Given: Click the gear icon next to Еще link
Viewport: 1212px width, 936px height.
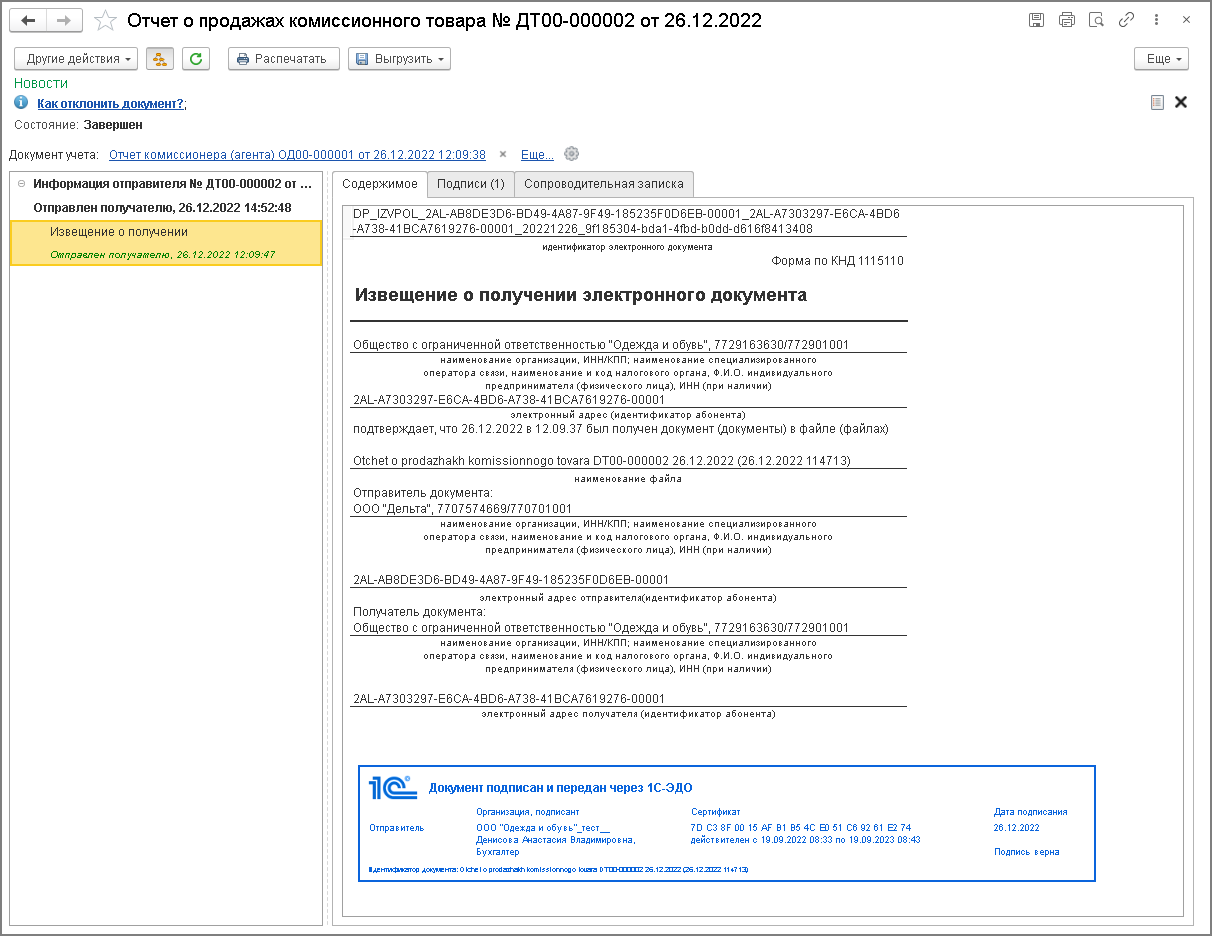Looking at the screenshot, I should pos(572,154).
